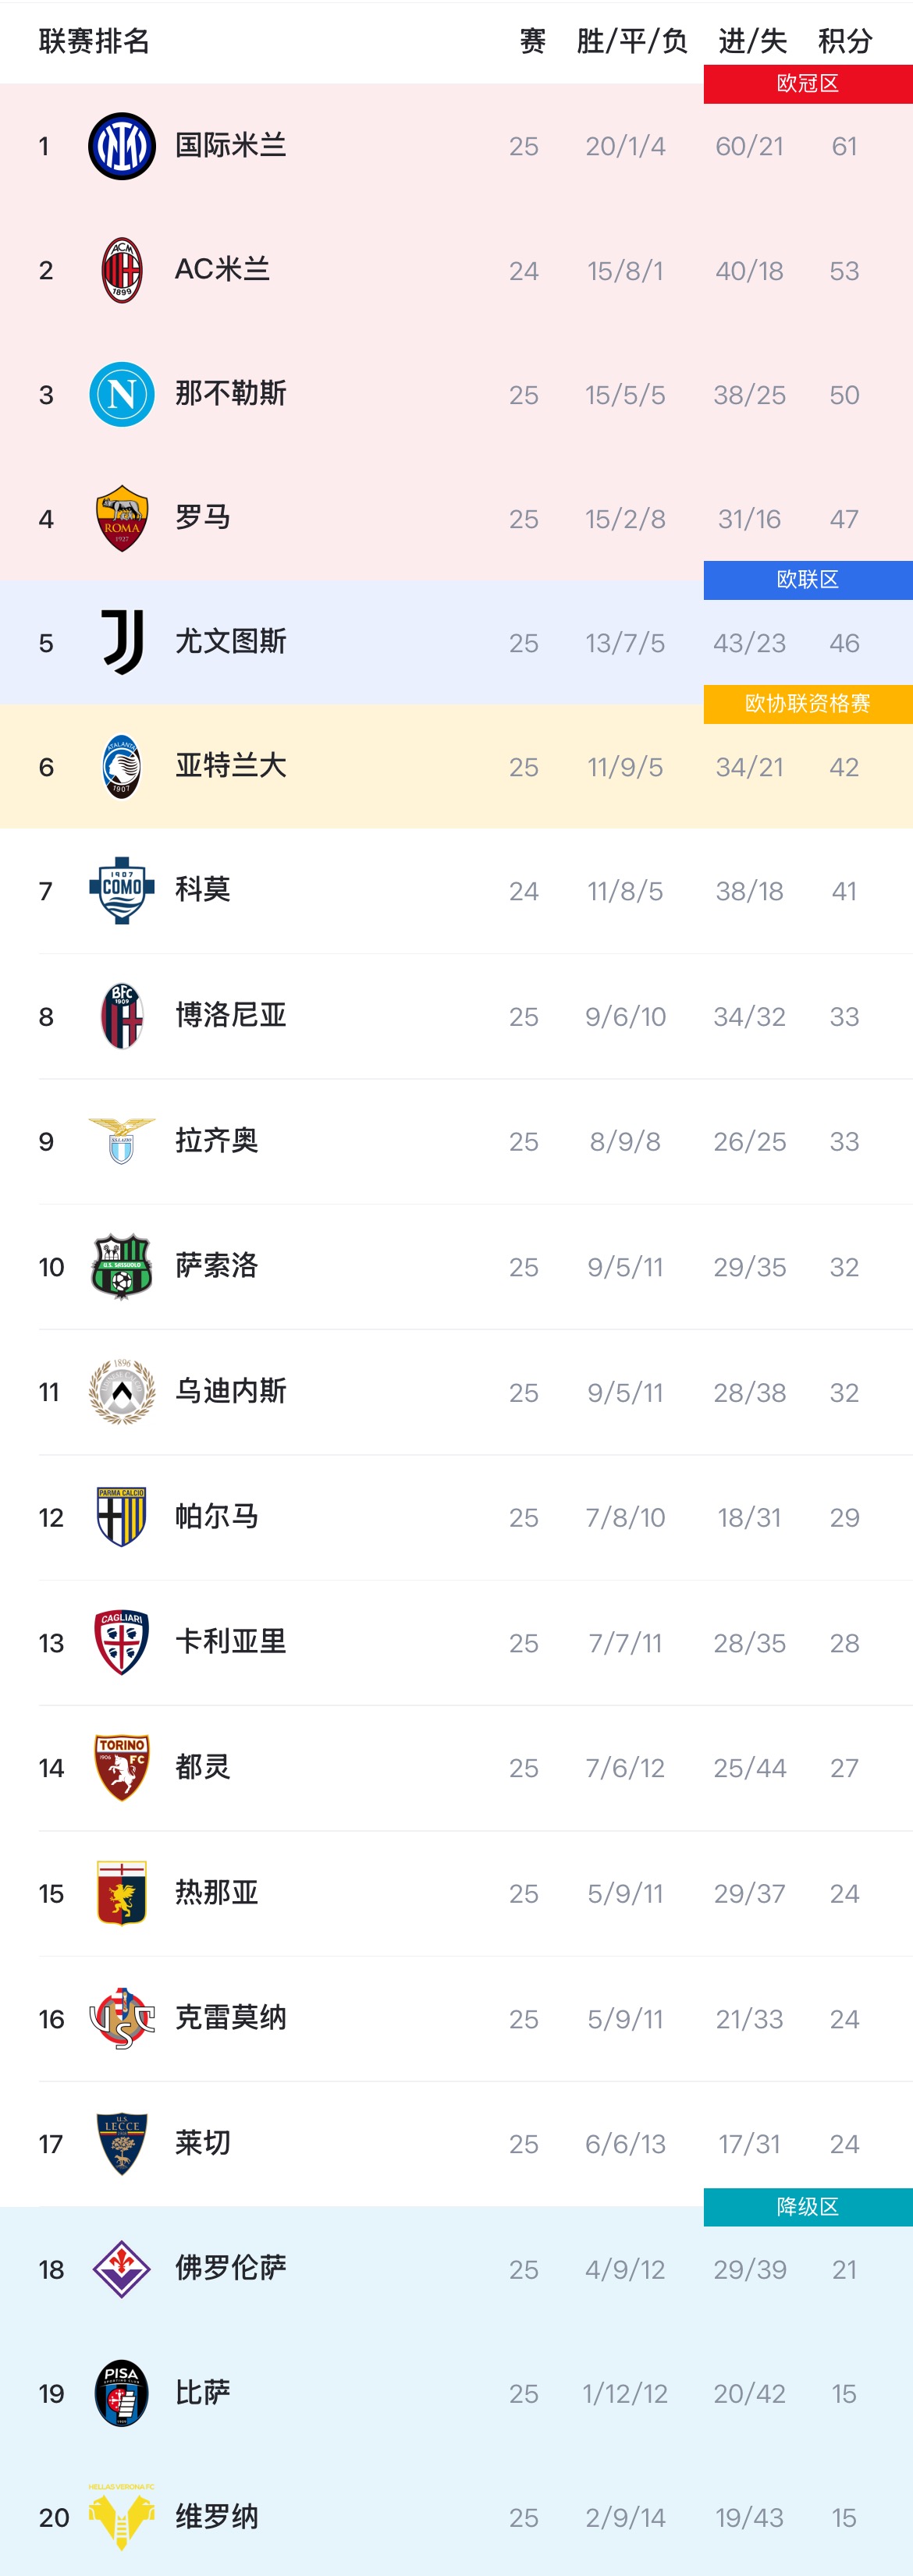Click the Lazio eagle crest
Image resolution: width=913 pixels, height=2576 pixels.
point(122,1141)
